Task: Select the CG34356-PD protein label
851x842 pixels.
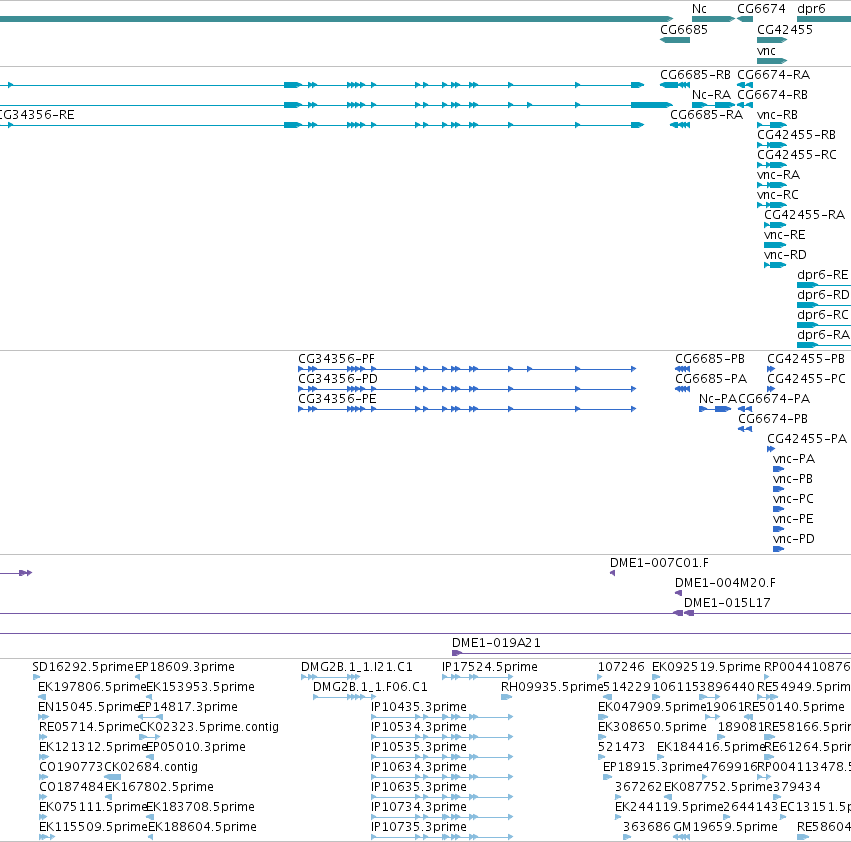Action: [338, 378]
